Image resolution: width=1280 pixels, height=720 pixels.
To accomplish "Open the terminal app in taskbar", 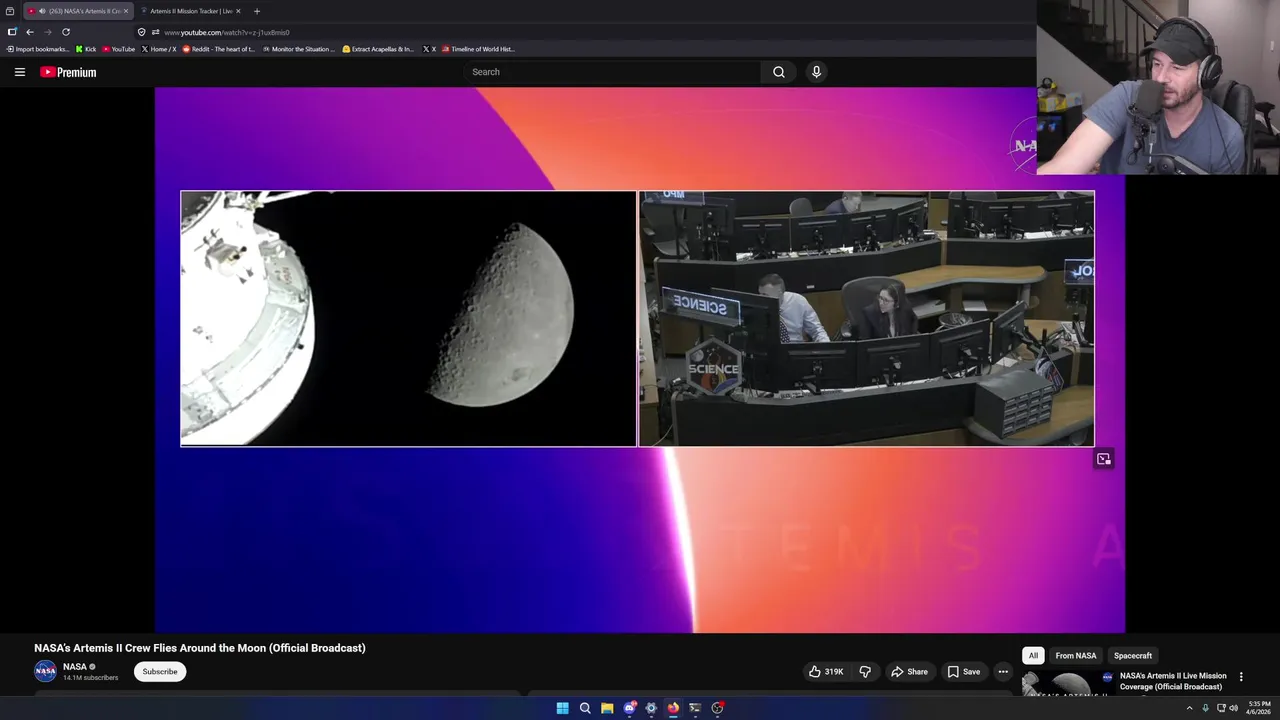I will coord(695,708).
